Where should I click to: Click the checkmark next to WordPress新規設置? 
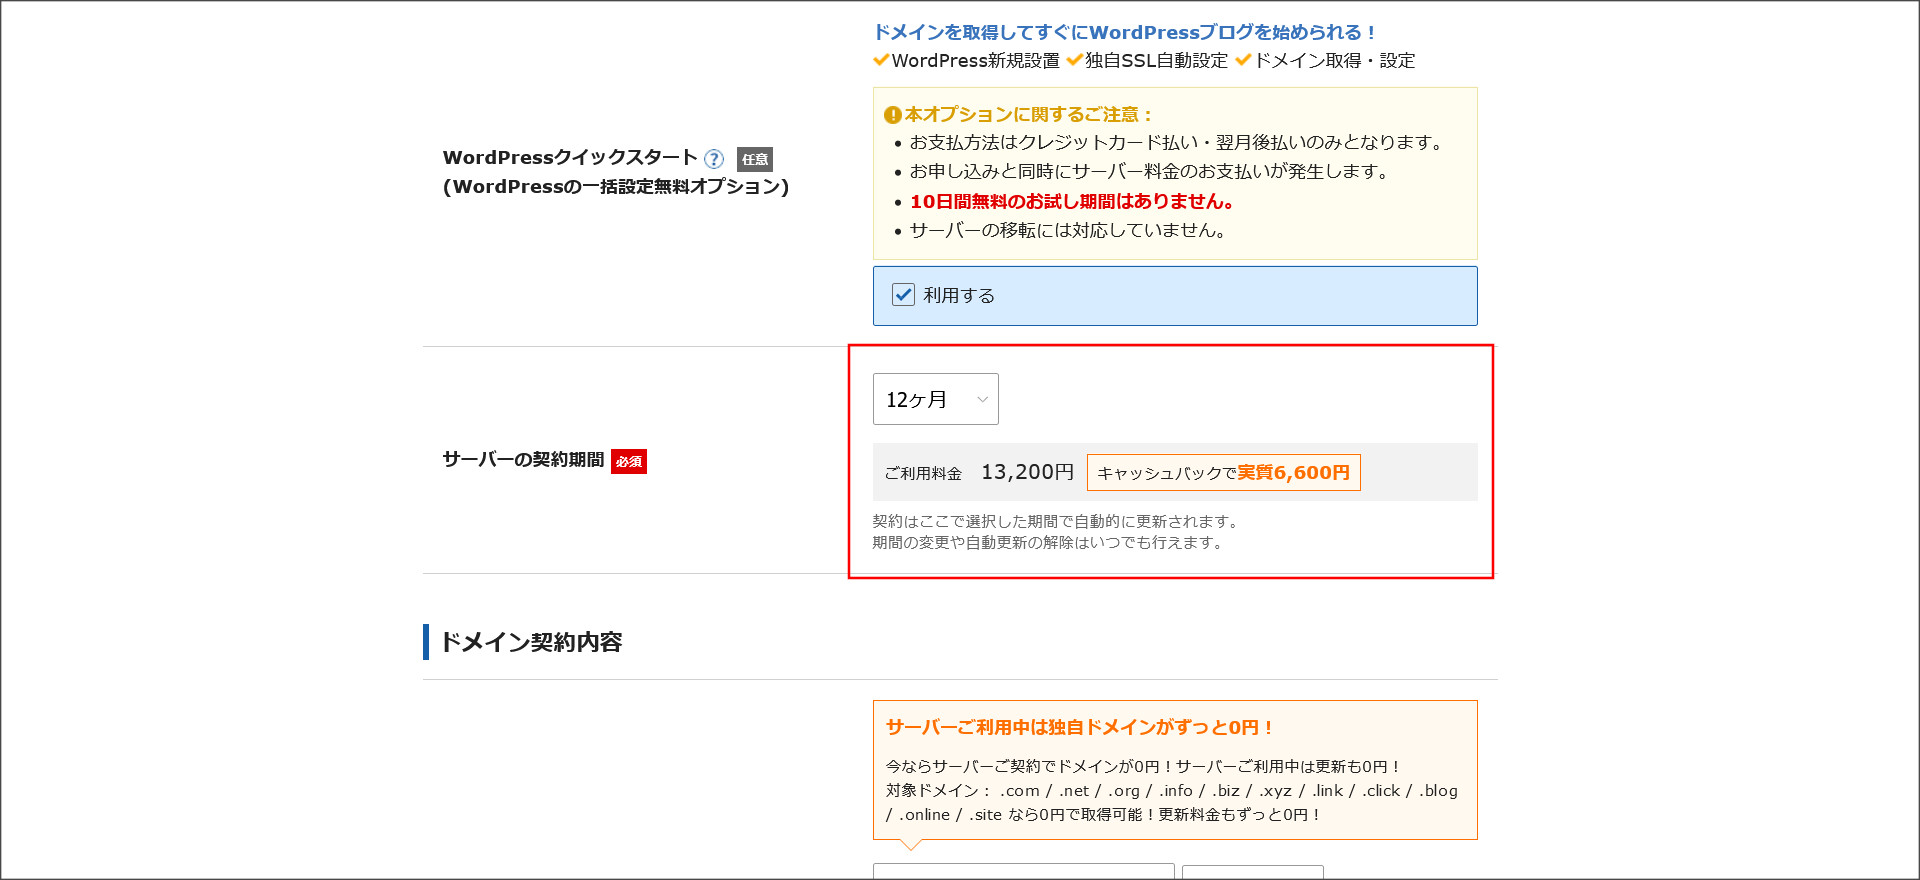click(881, 60)
